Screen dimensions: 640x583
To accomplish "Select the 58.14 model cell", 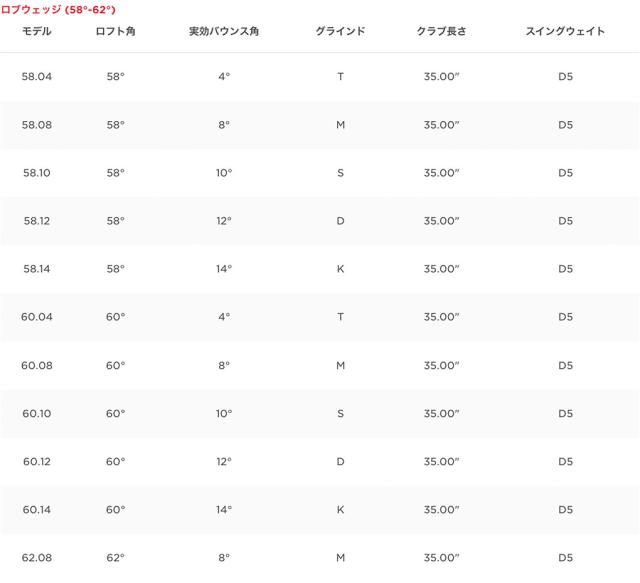I will 36,269.
